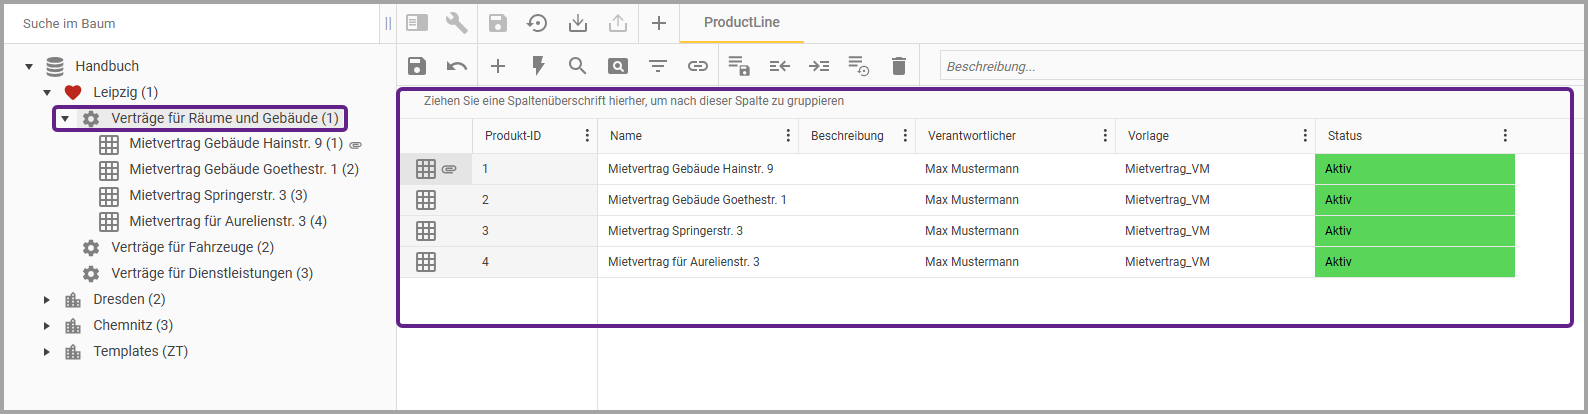Click the magnifier search icon in table toolbar
Screen dimensions: 1588x414
point(577,66)
